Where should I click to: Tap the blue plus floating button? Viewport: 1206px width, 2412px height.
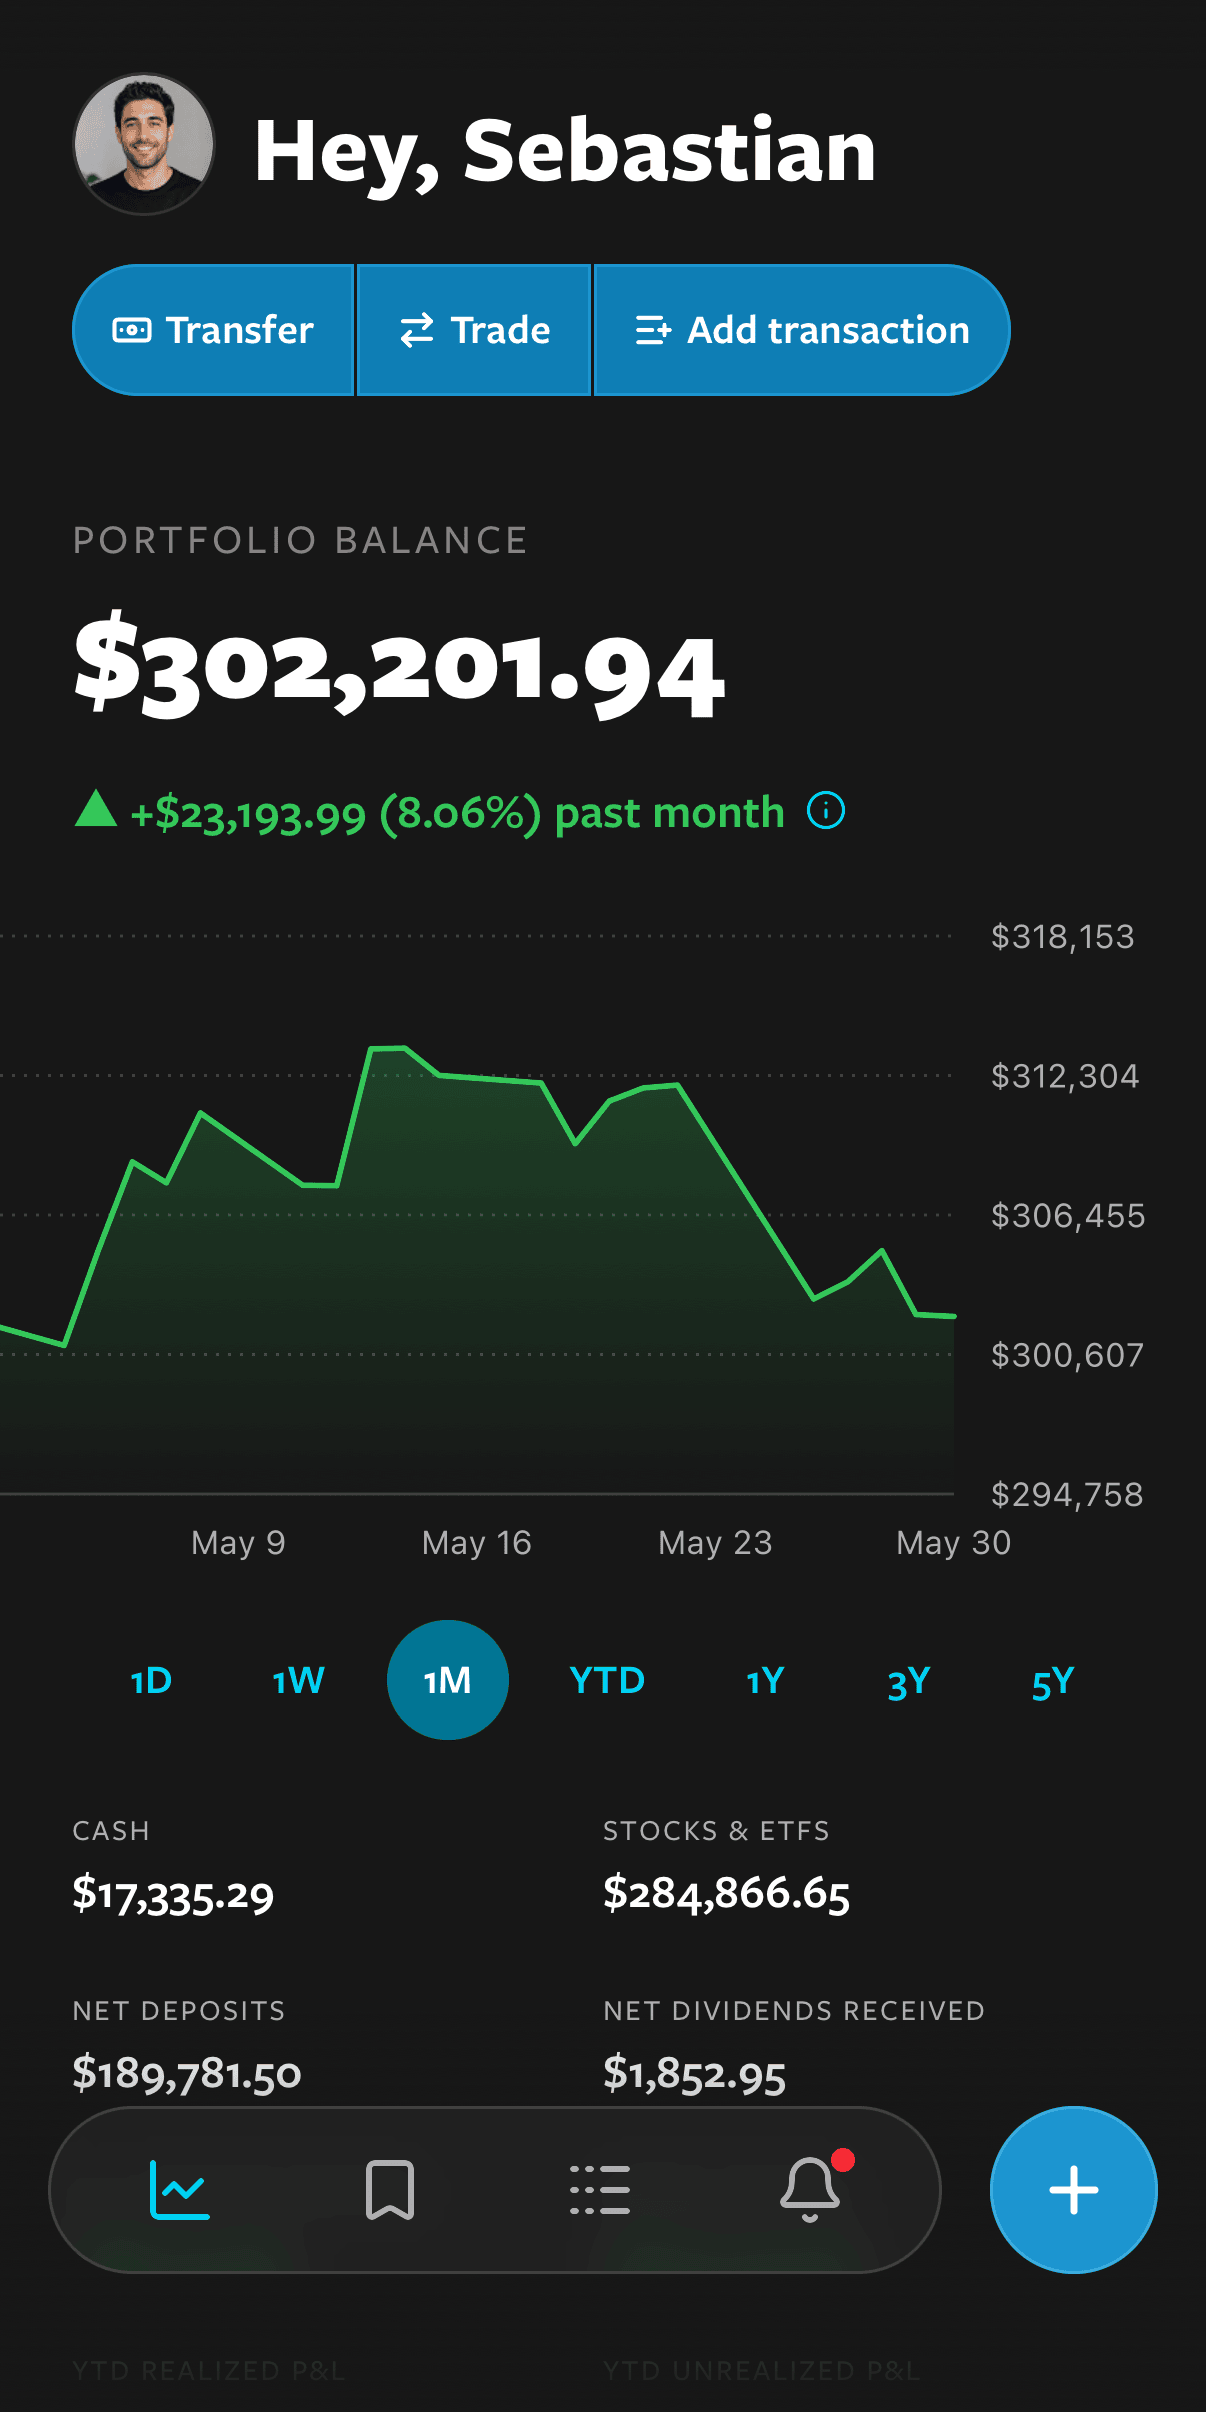click(1073, 2190)
